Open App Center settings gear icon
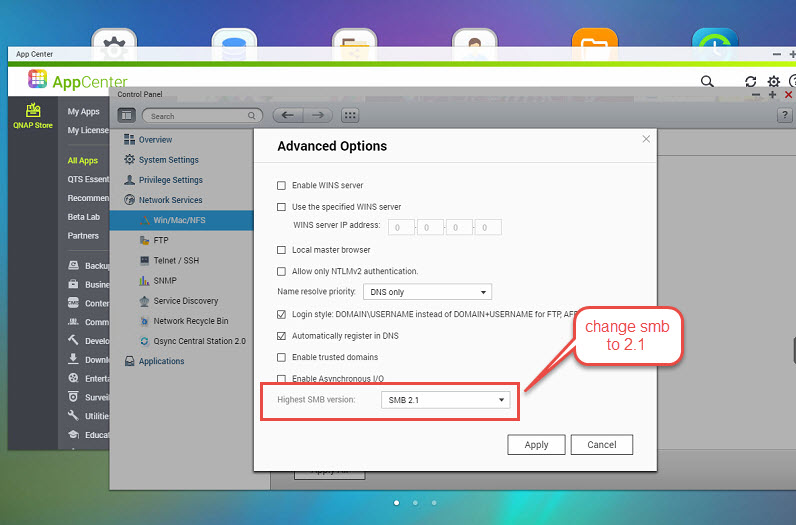The image size is (796, 525). 773,81
